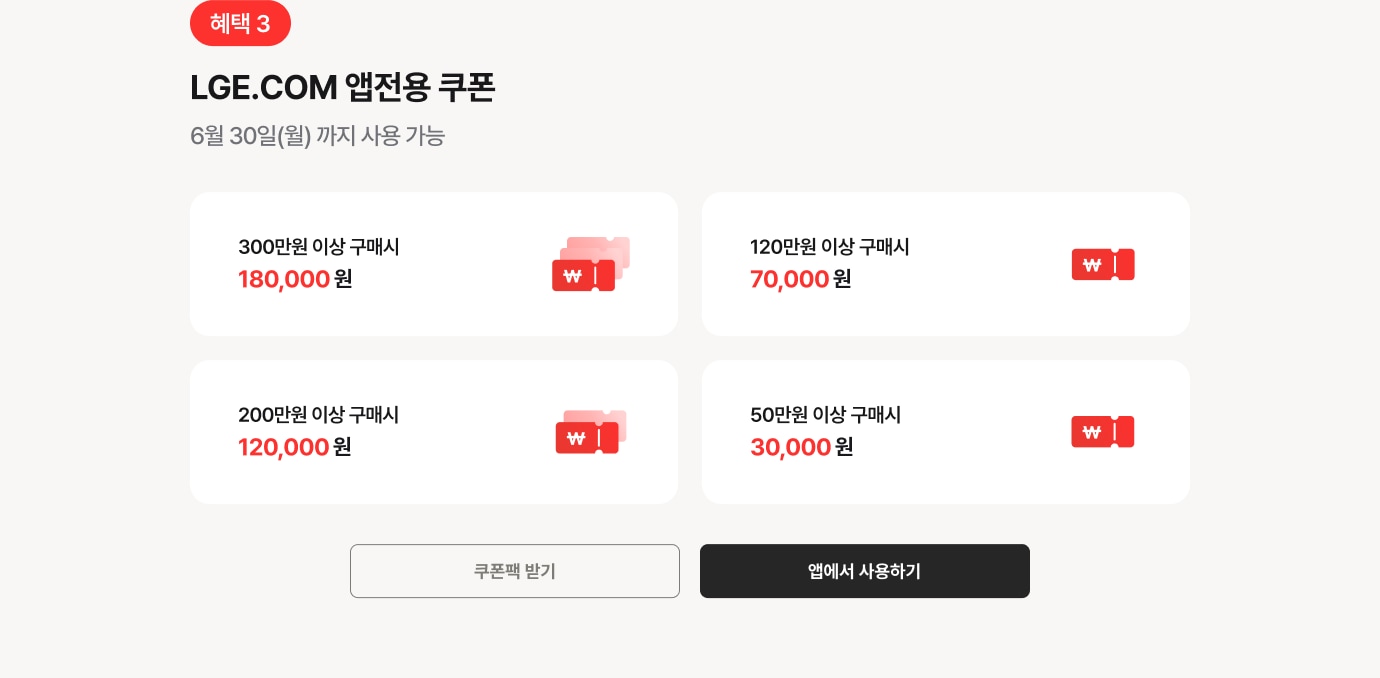Click the ₩ symbol on the 180,000원 coupon
1380x678 pixels.
(x=573, y=277)
